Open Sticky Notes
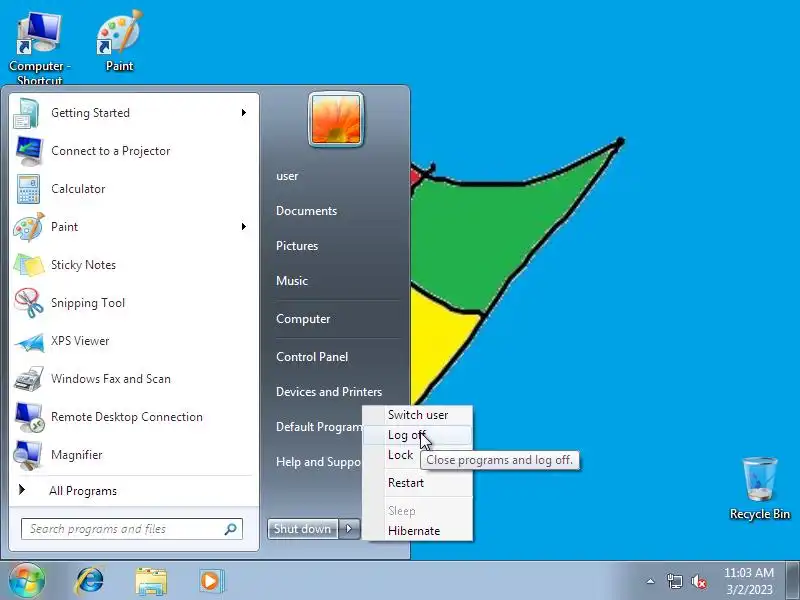Image resolution: width=800 pixels, height=600 pixels. [x=134, y=265]
